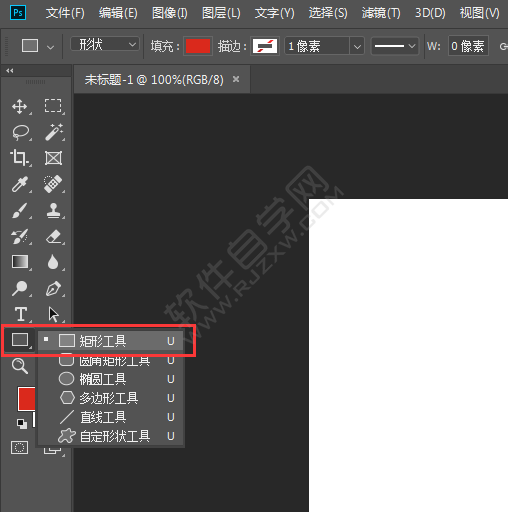Collapse the toolbar with double-arrow icon
508x512 pixels.
pos(10,71)
